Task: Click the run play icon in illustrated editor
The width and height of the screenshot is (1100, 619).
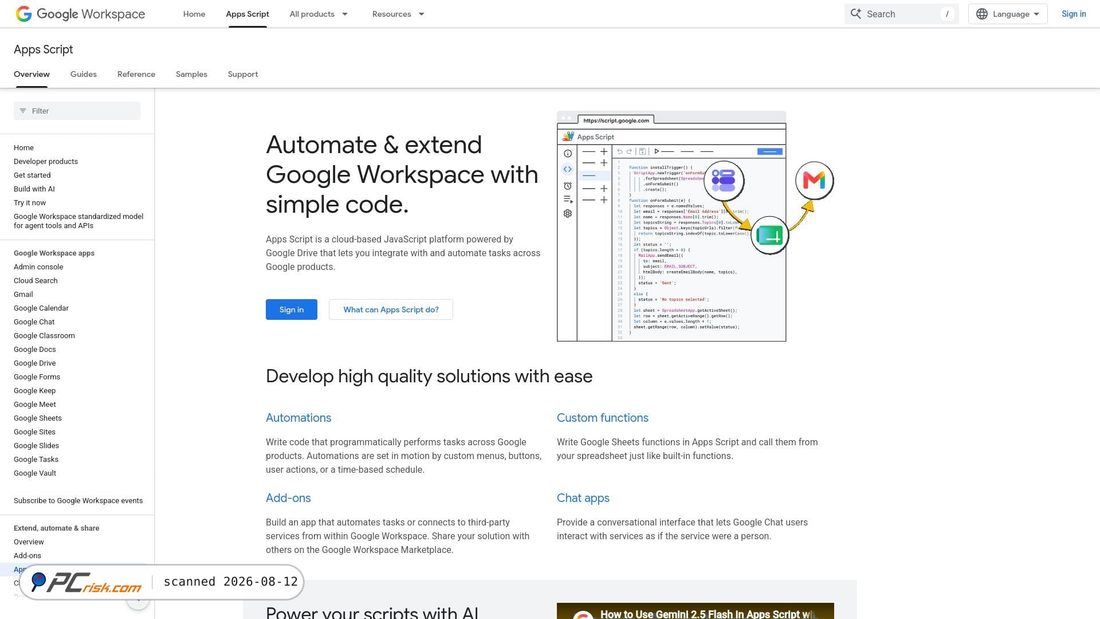Action: pos(657,152)
